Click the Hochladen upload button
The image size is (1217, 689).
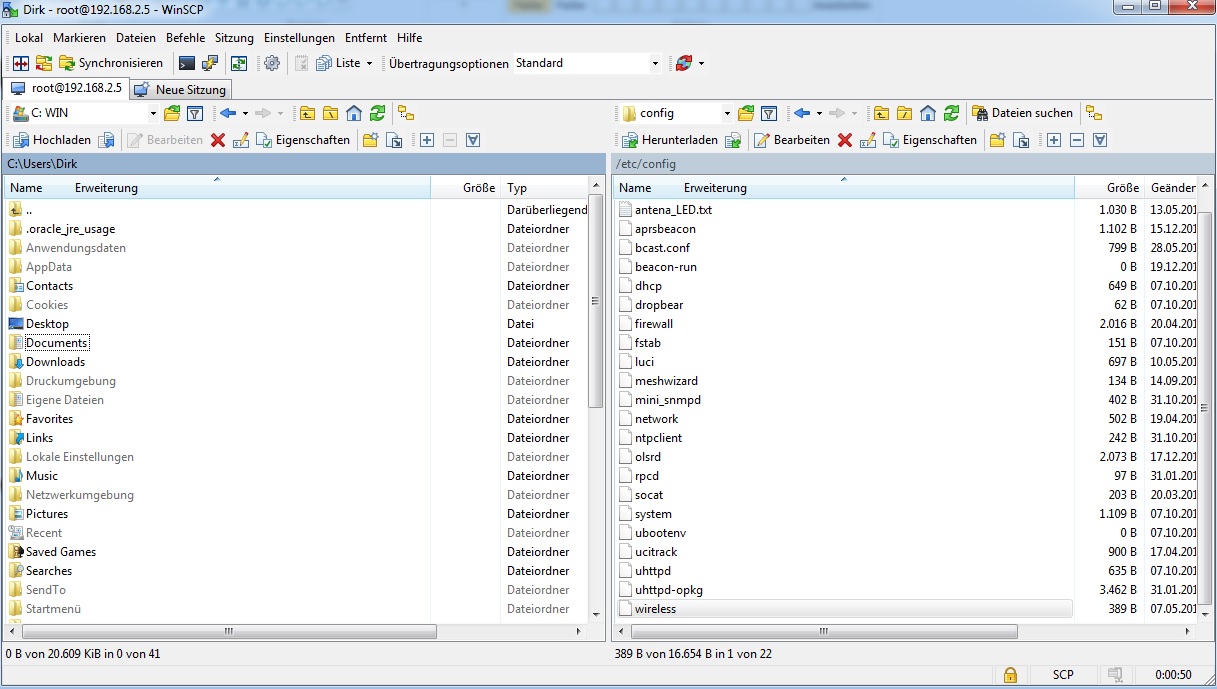52,140
